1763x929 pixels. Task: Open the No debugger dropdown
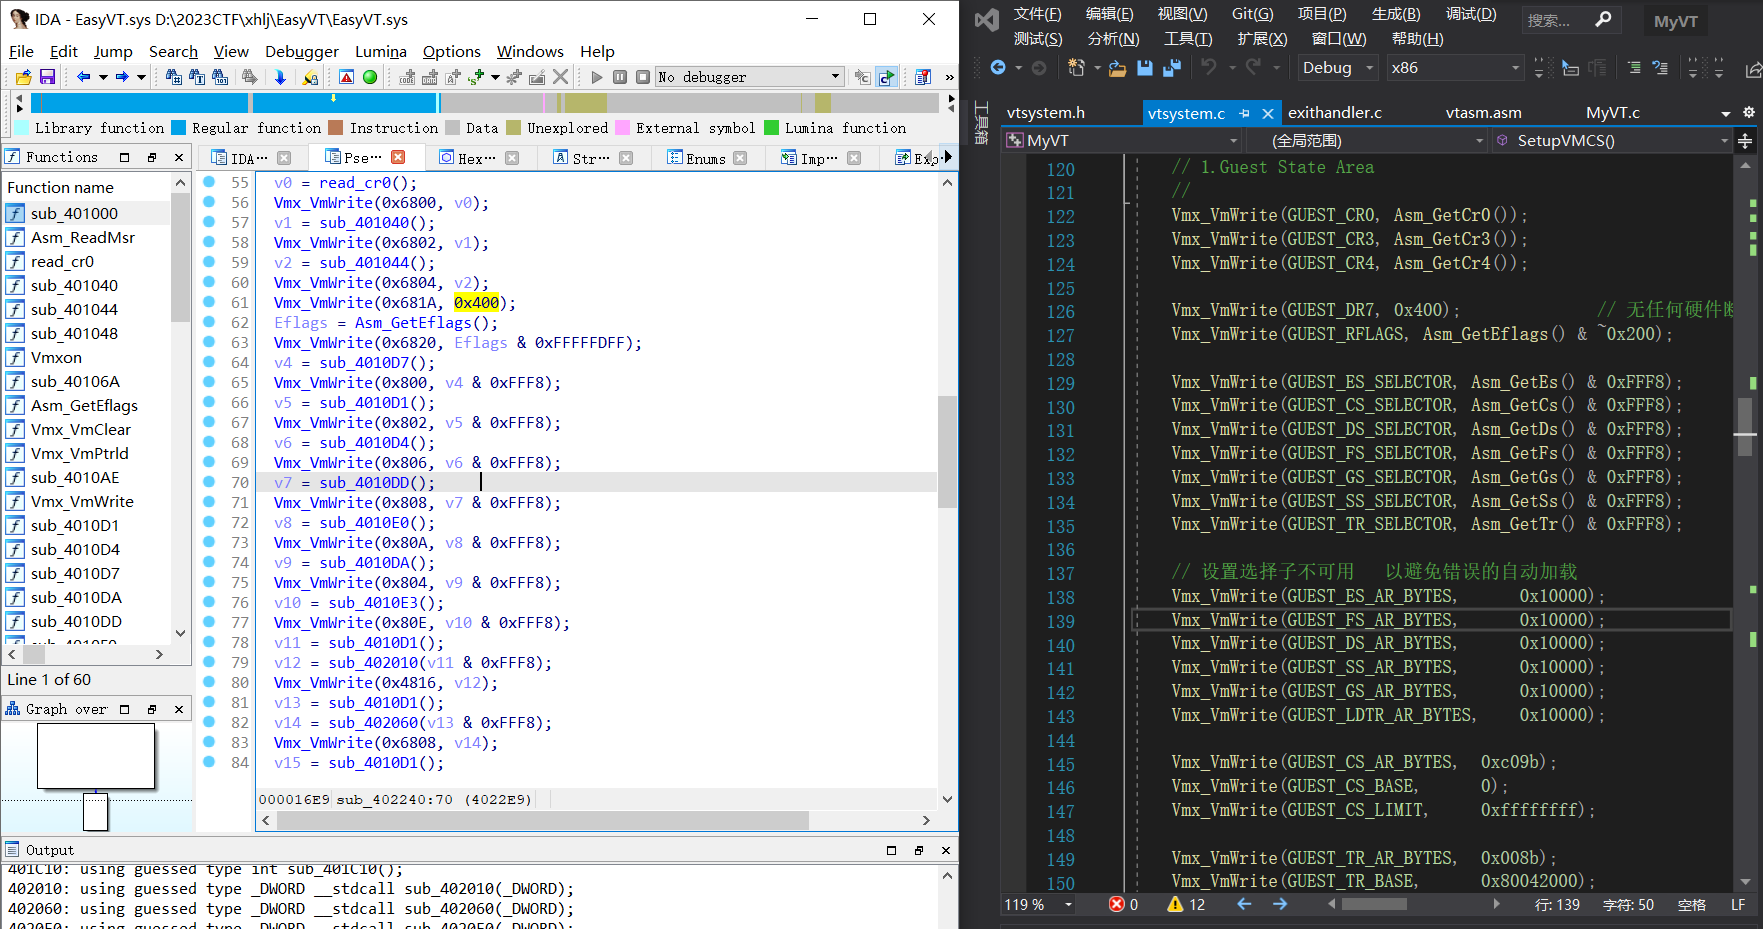pos(835,77)
